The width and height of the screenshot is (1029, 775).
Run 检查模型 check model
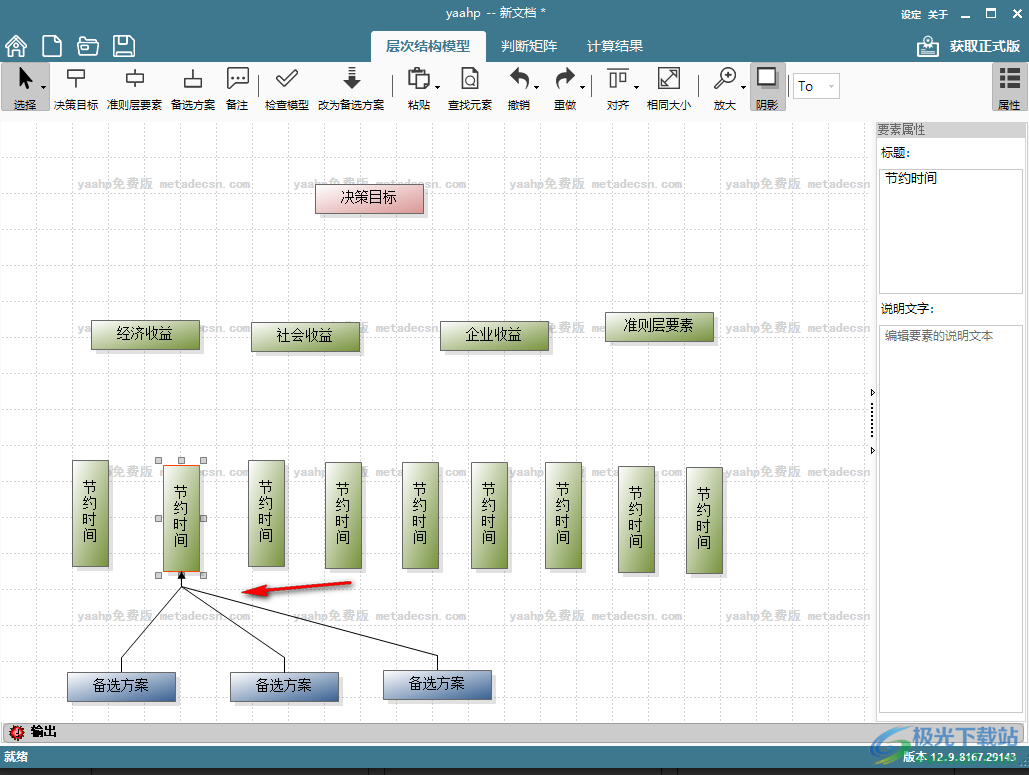tap(286, 87)
